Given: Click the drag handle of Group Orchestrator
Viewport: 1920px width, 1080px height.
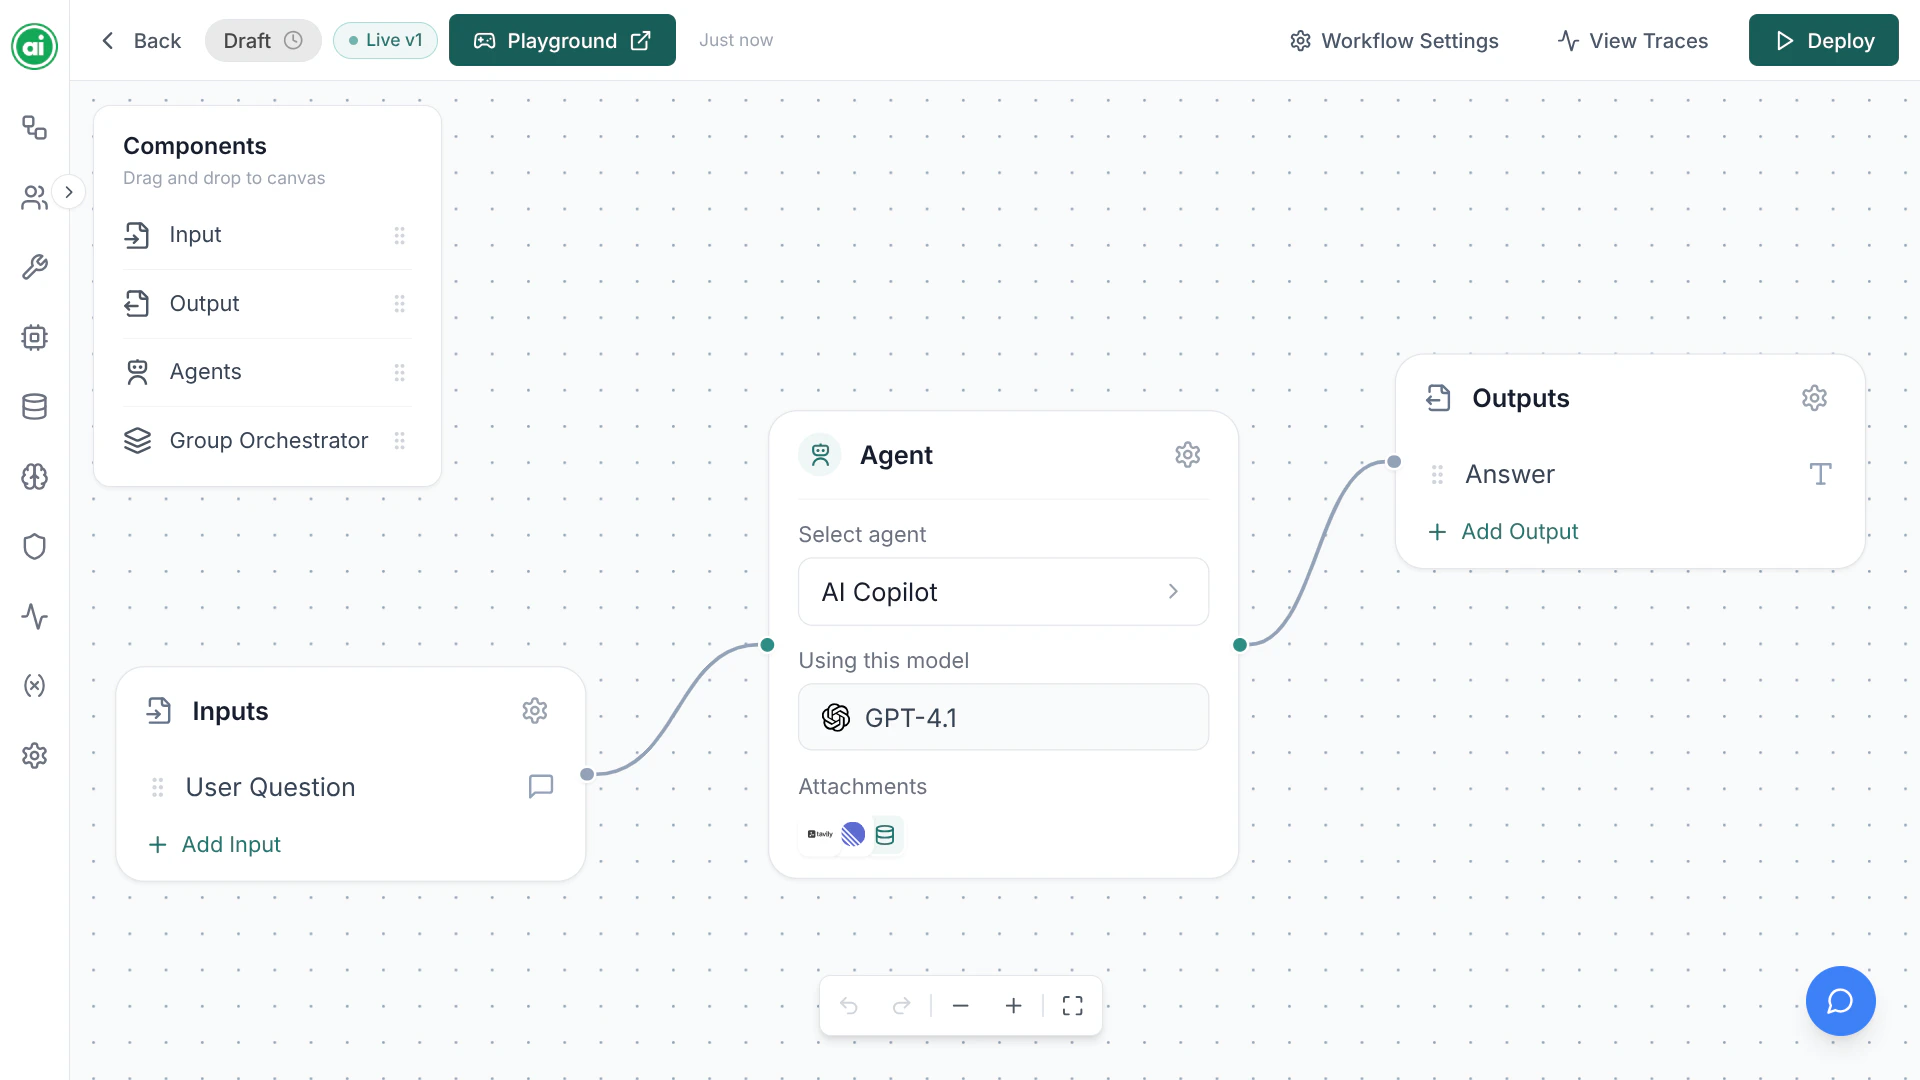Looking at the screenshot, I should pos(400,440).
